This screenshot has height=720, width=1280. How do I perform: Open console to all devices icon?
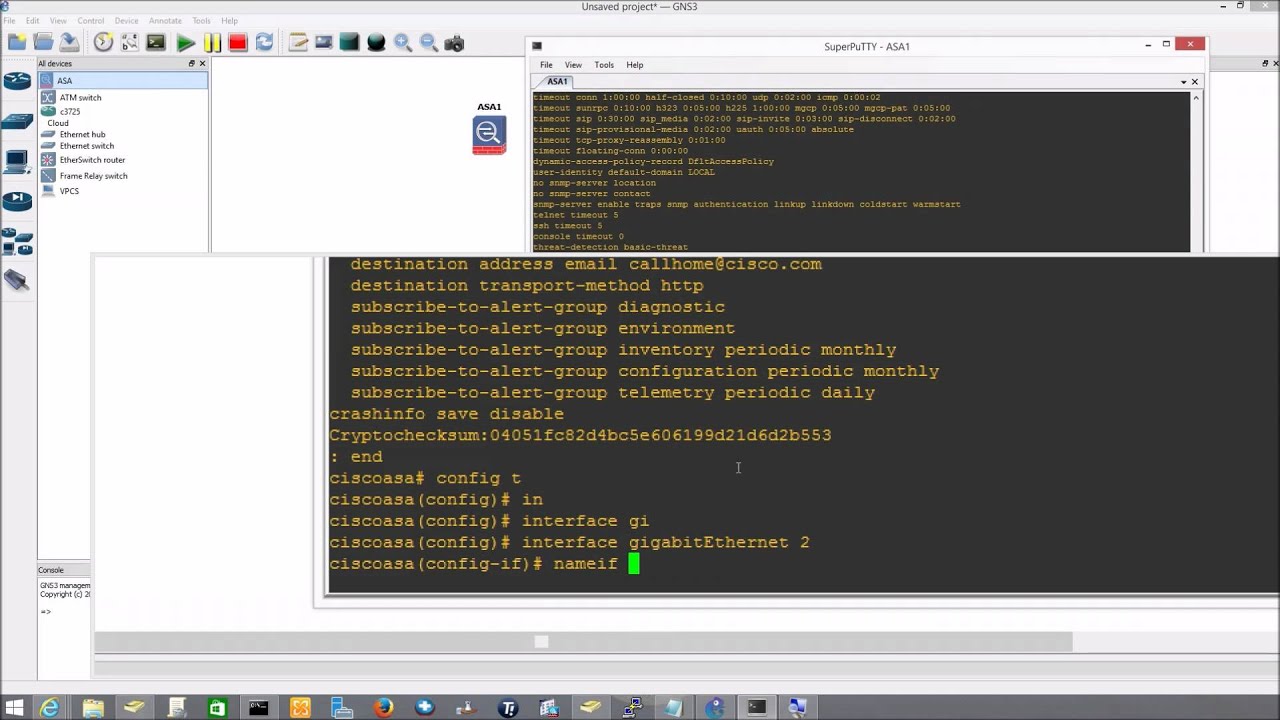156,42
